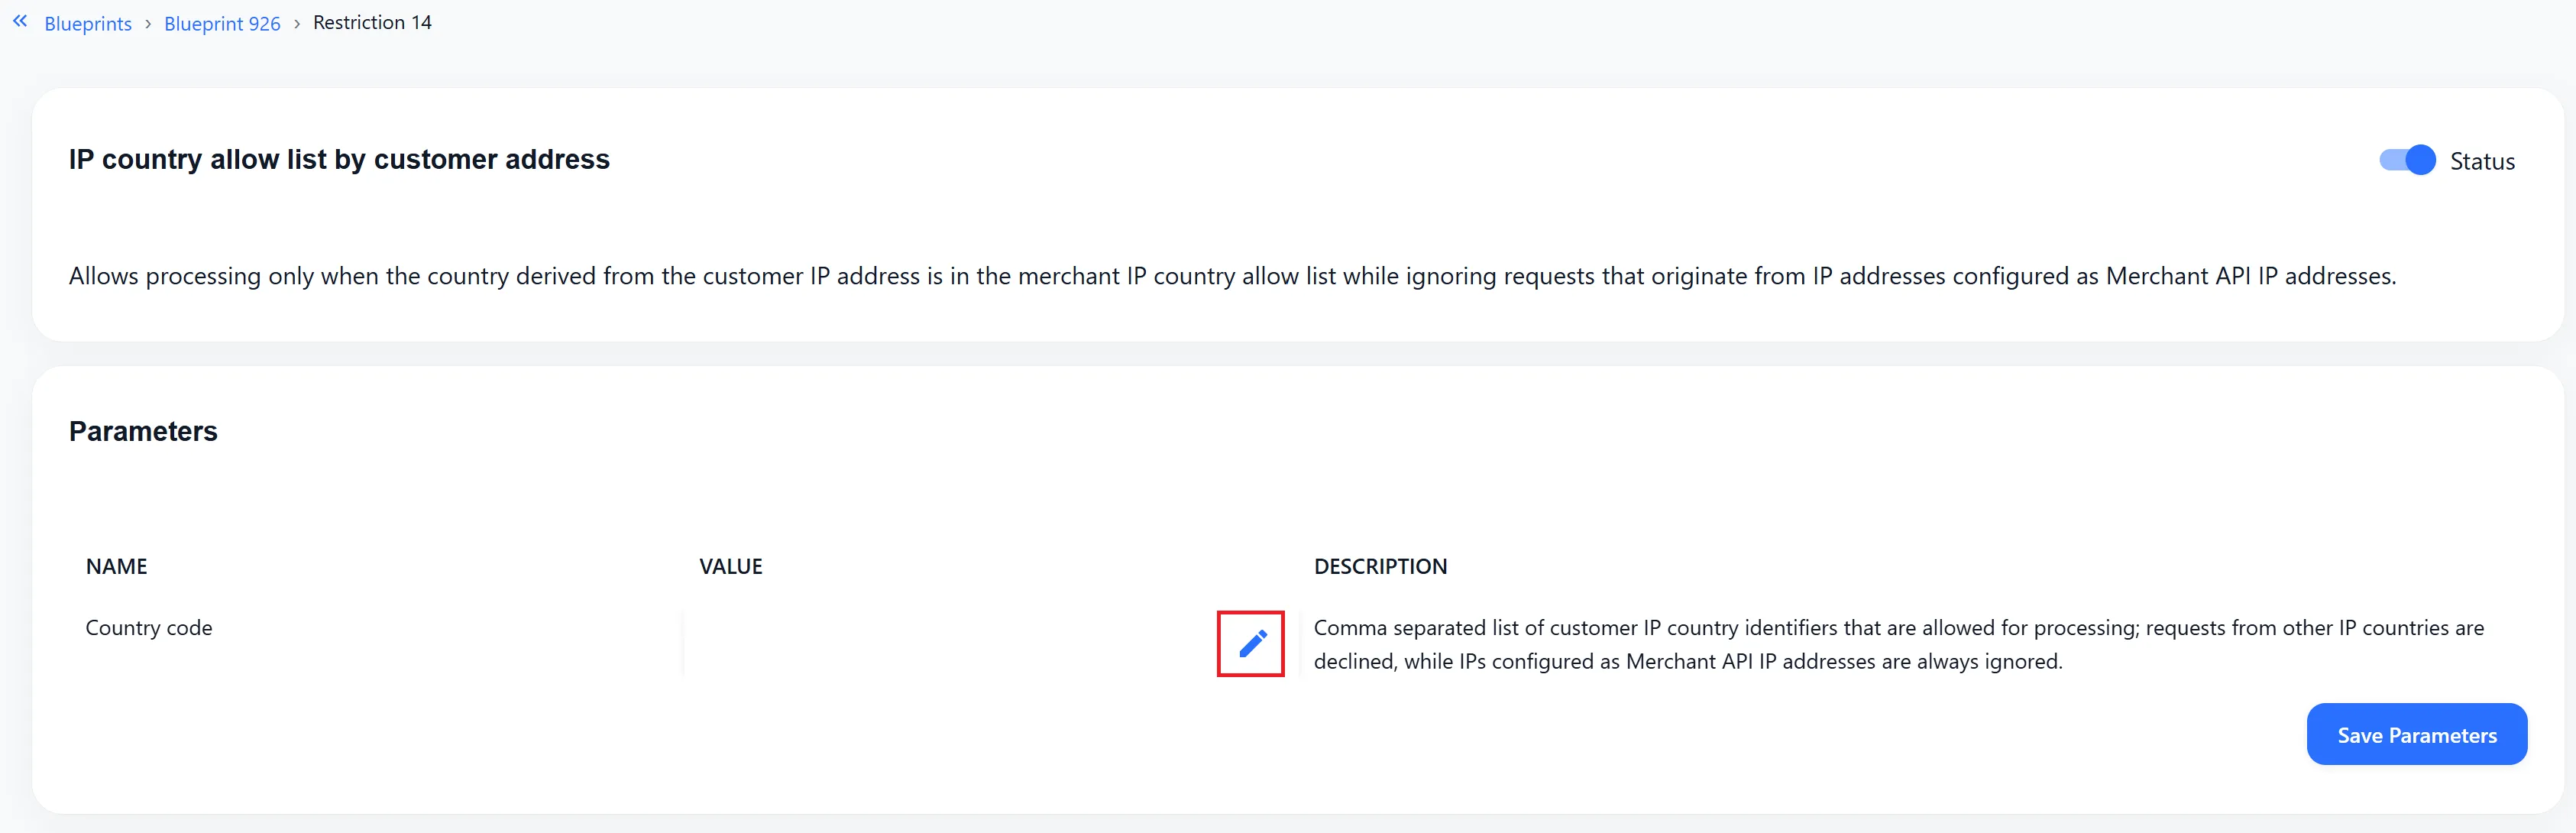The width and height of the screenshot is (2576, 833).
Task: Go to Blueprint 926 breadcrumb link
Action: (222, 23)
